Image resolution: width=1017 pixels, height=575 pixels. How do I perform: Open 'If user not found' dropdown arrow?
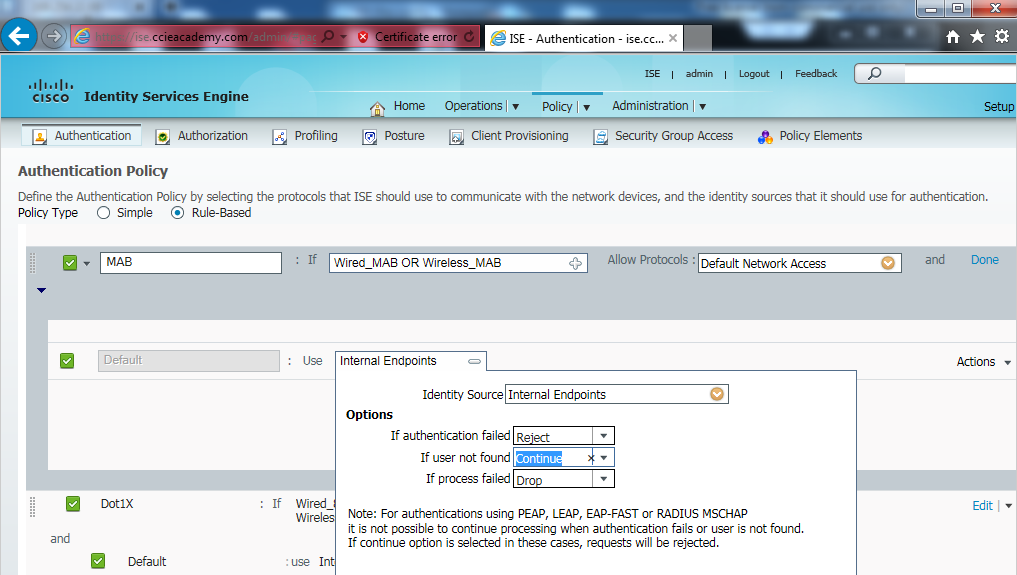pyautogui.click(x=604, y=458)
